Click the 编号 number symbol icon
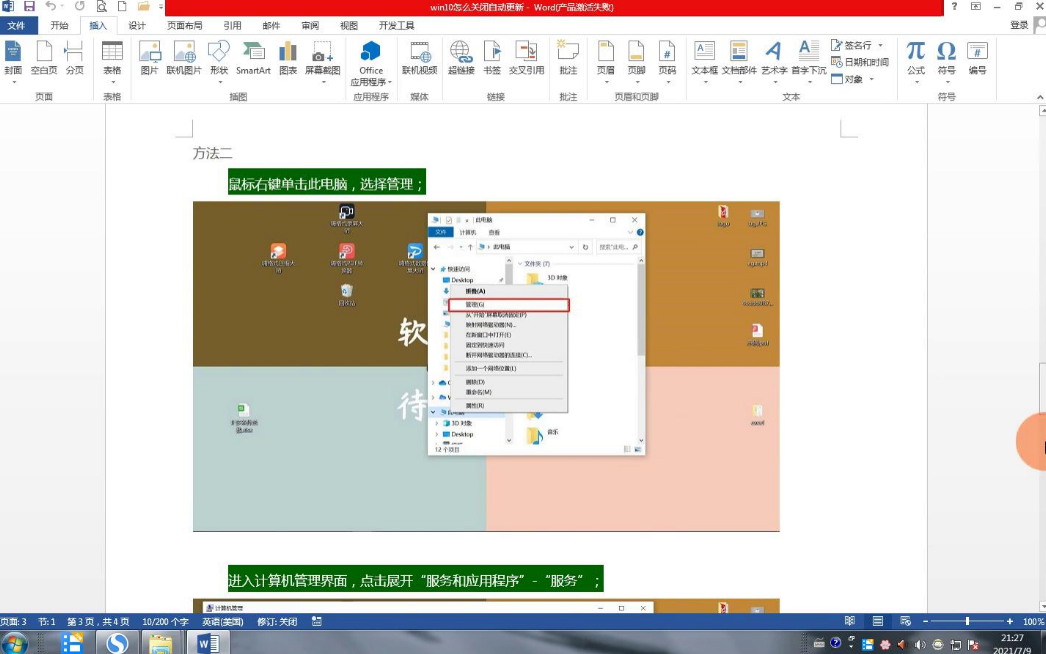1046x654 pixels. pos(977,58)
